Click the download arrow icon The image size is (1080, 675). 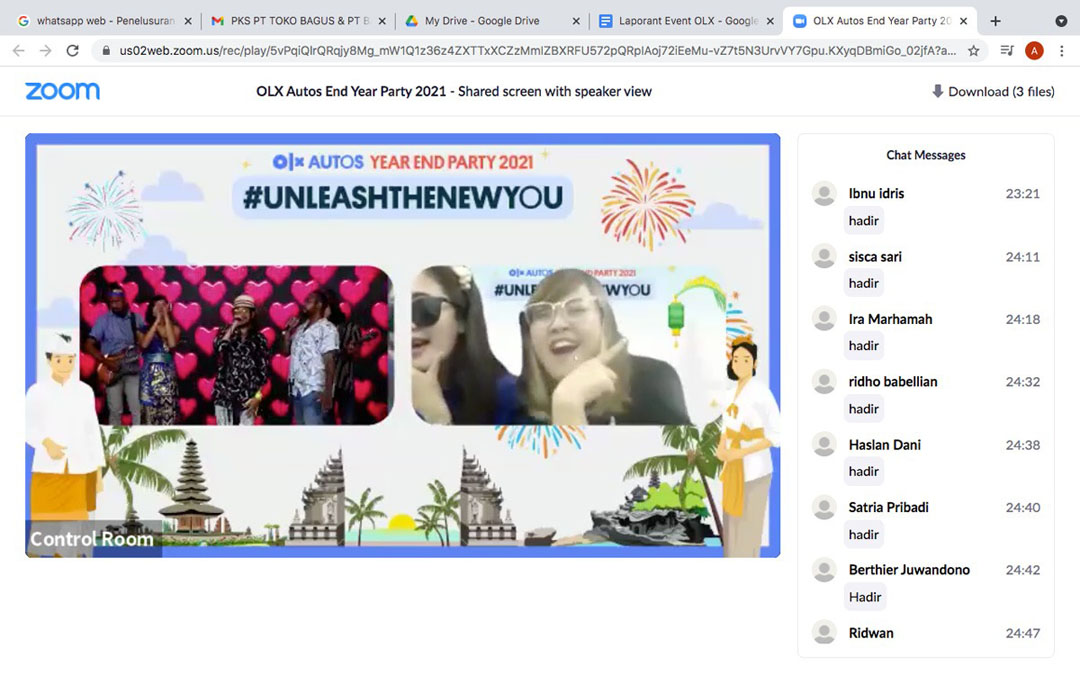coord(937,91)
